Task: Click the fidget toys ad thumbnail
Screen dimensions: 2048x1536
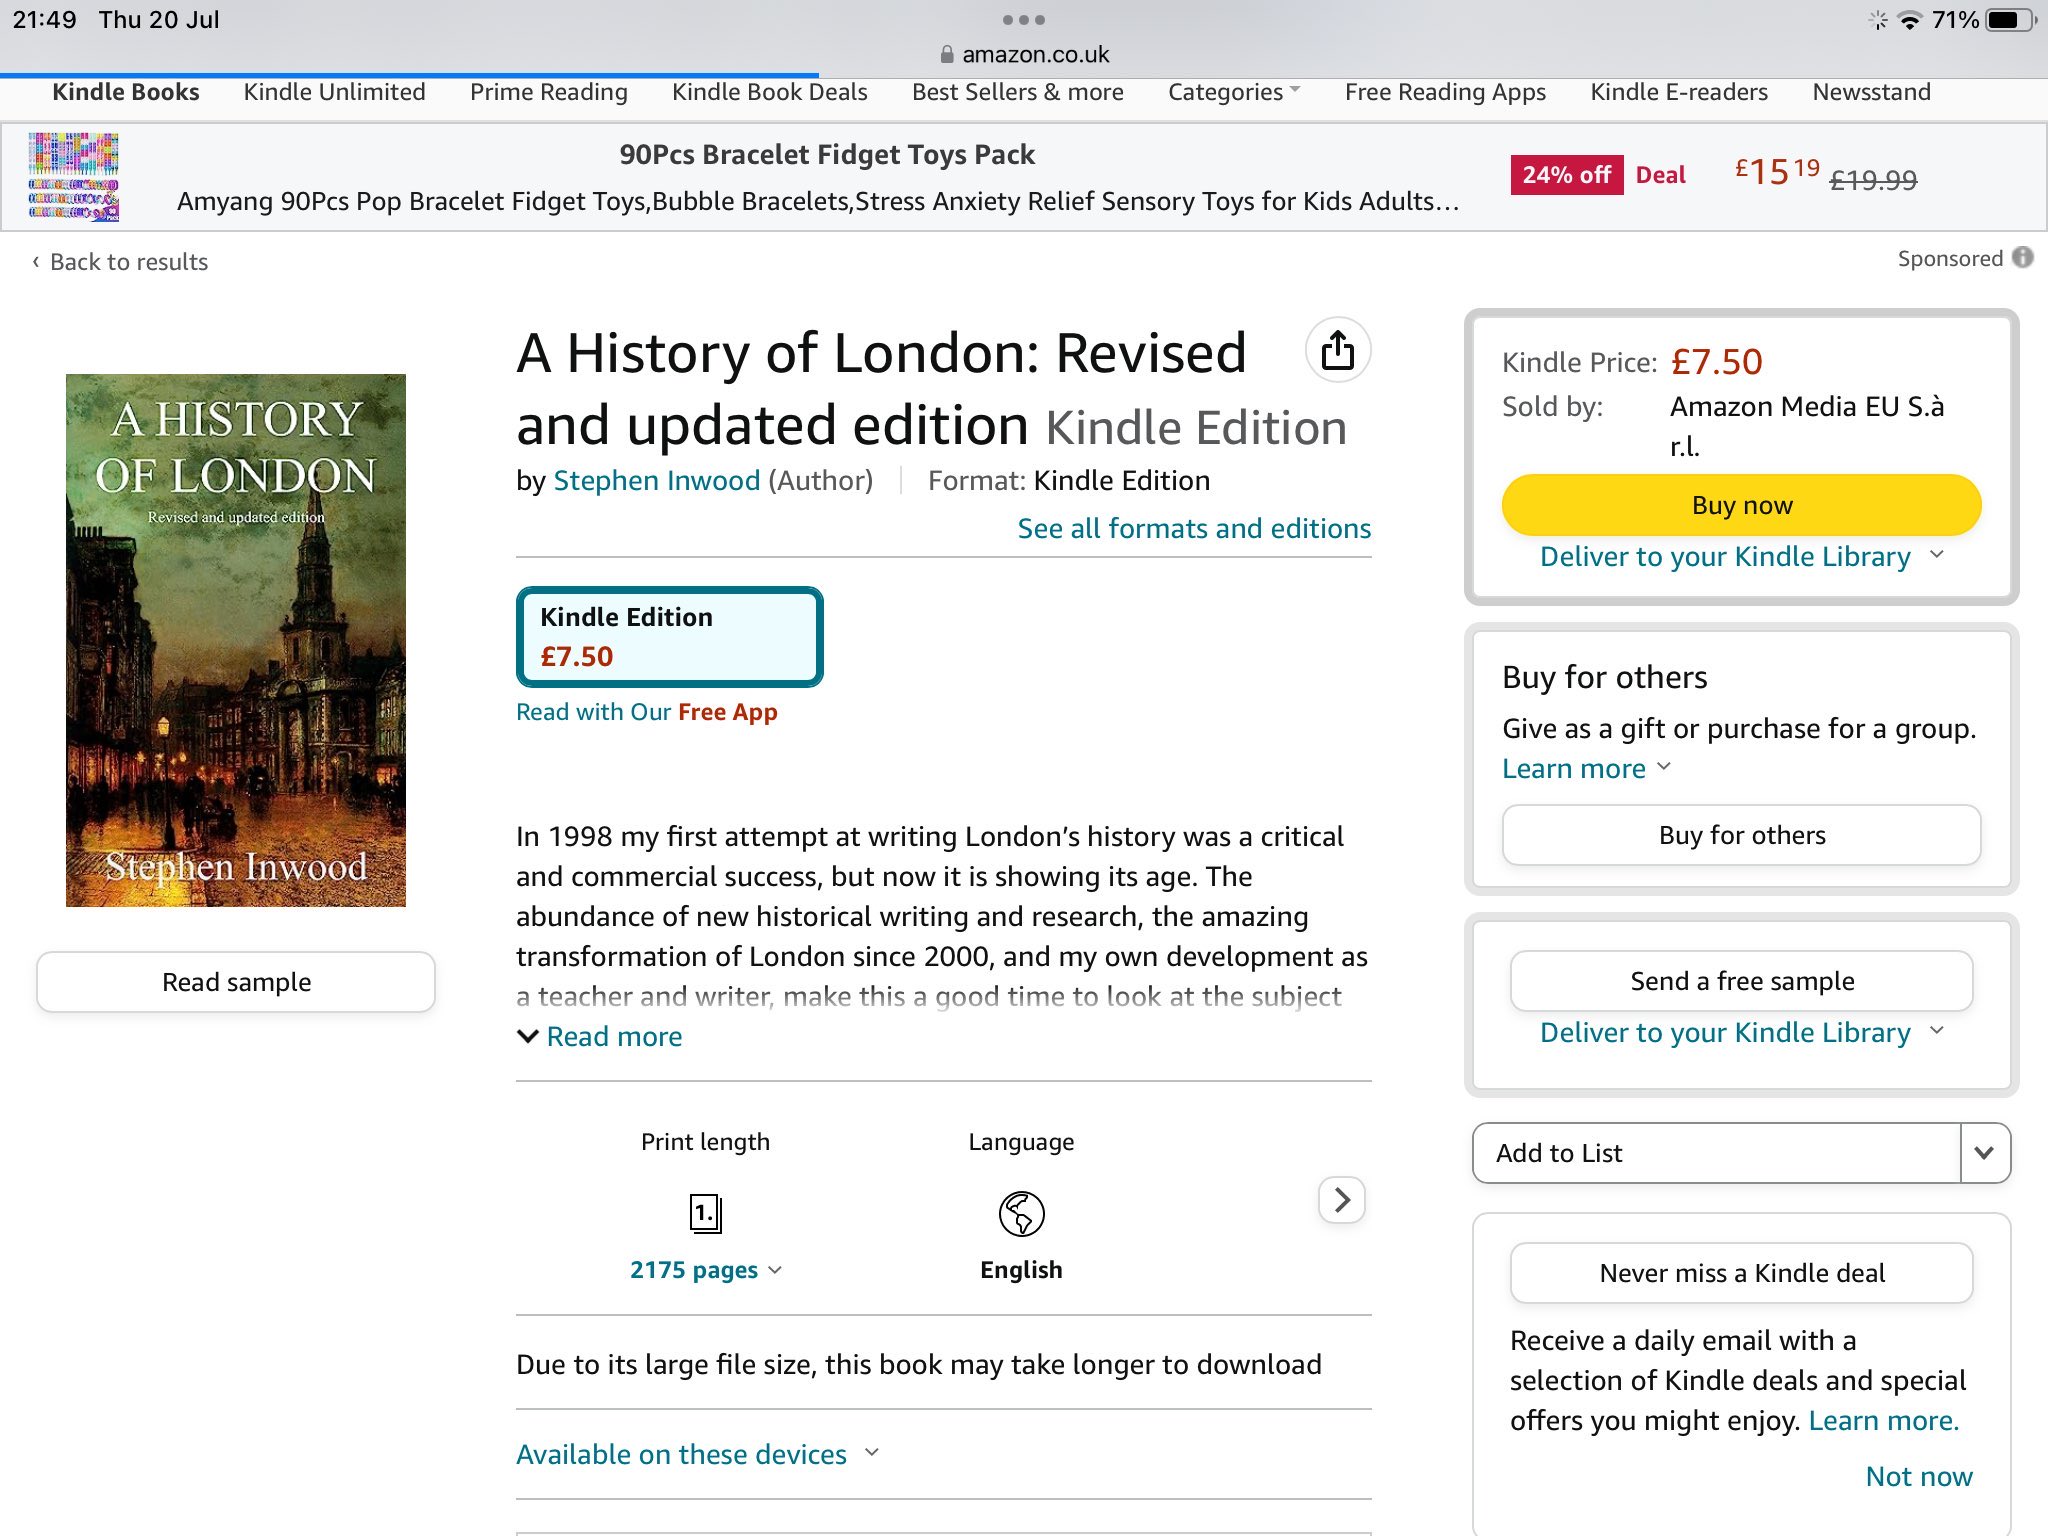Action: (74, 177)
